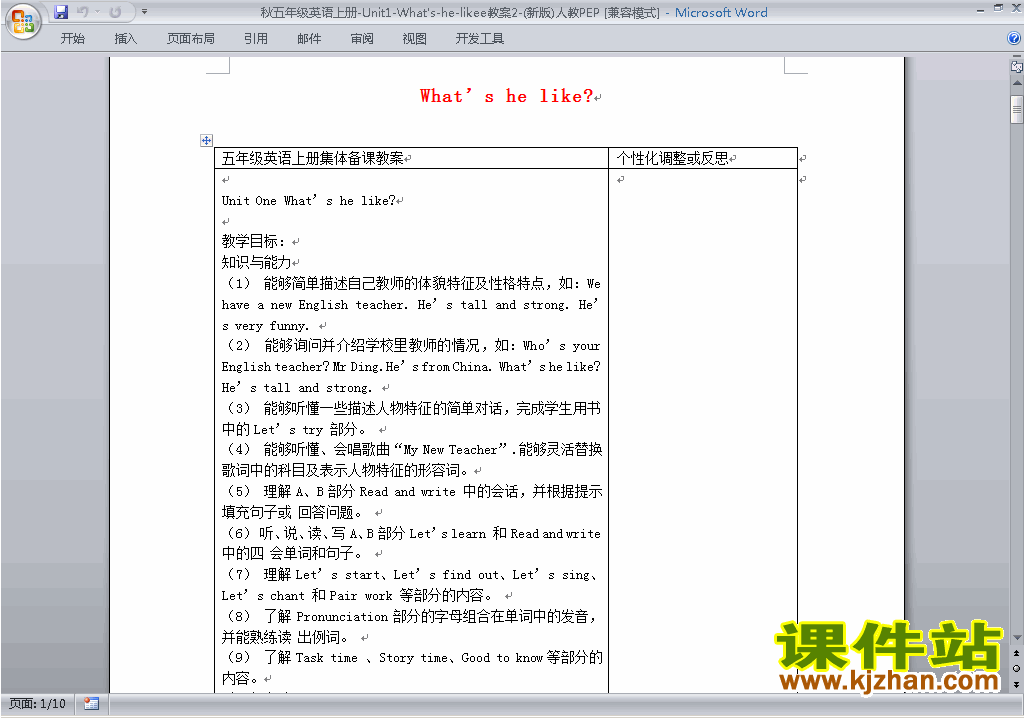
Task: Toggle the ruler icon above the vertical scrollbar
Action: 1017,66
